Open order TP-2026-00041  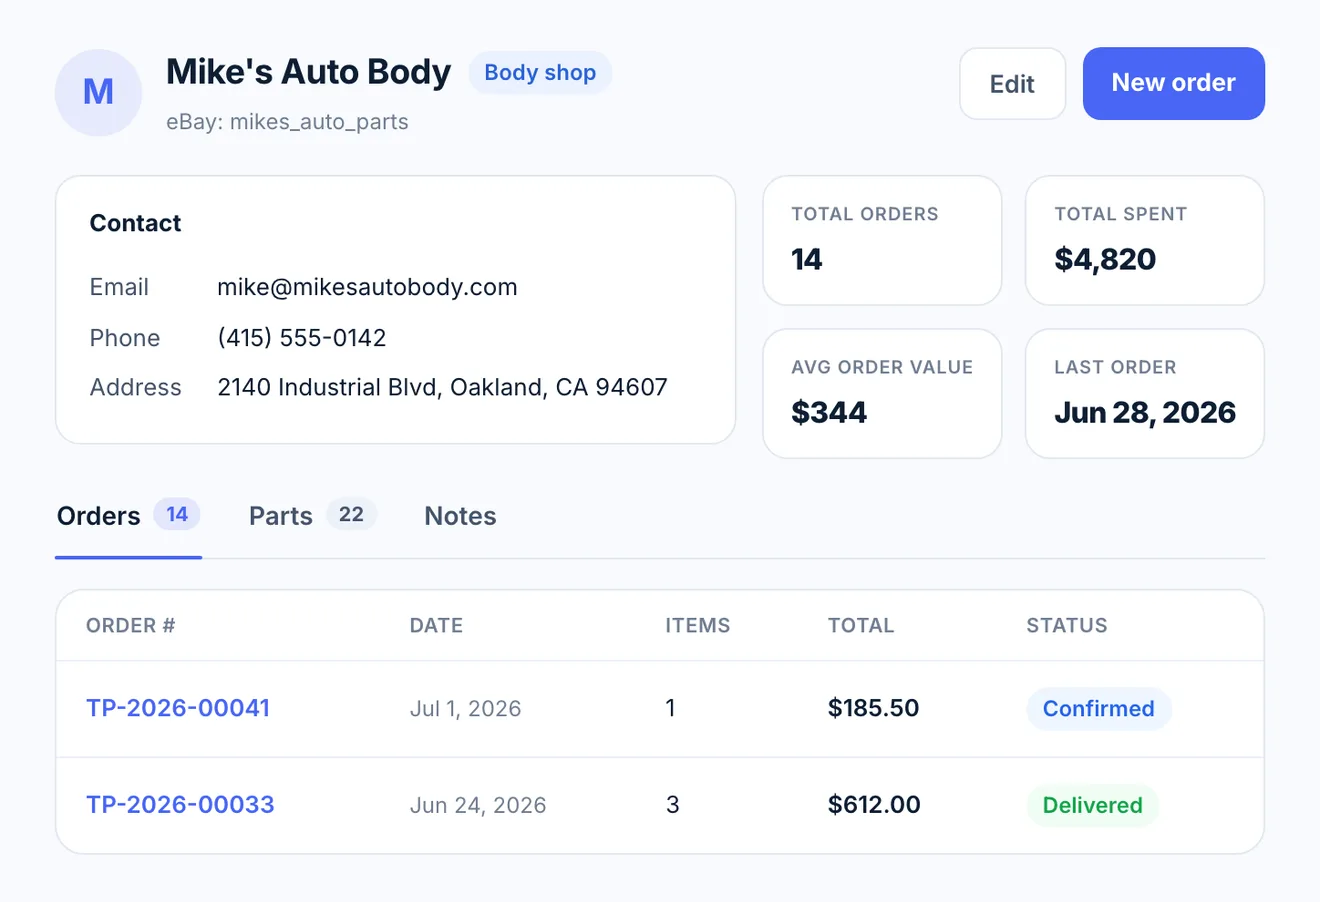(x=178, y=708)
